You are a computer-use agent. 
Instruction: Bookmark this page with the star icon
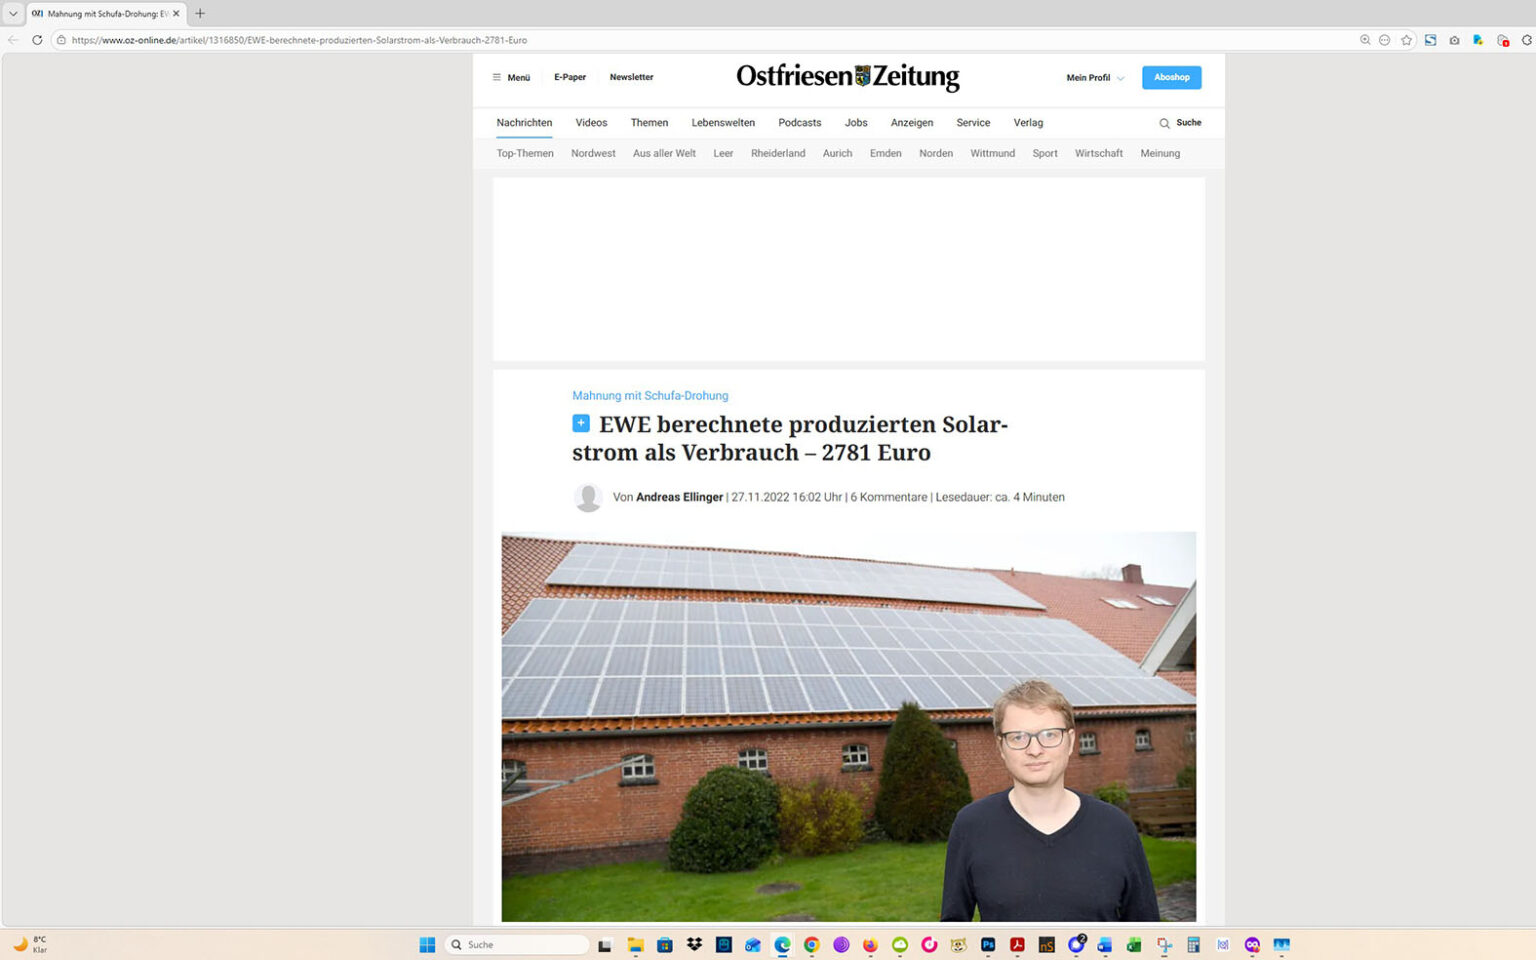[x=1407, y=40]
